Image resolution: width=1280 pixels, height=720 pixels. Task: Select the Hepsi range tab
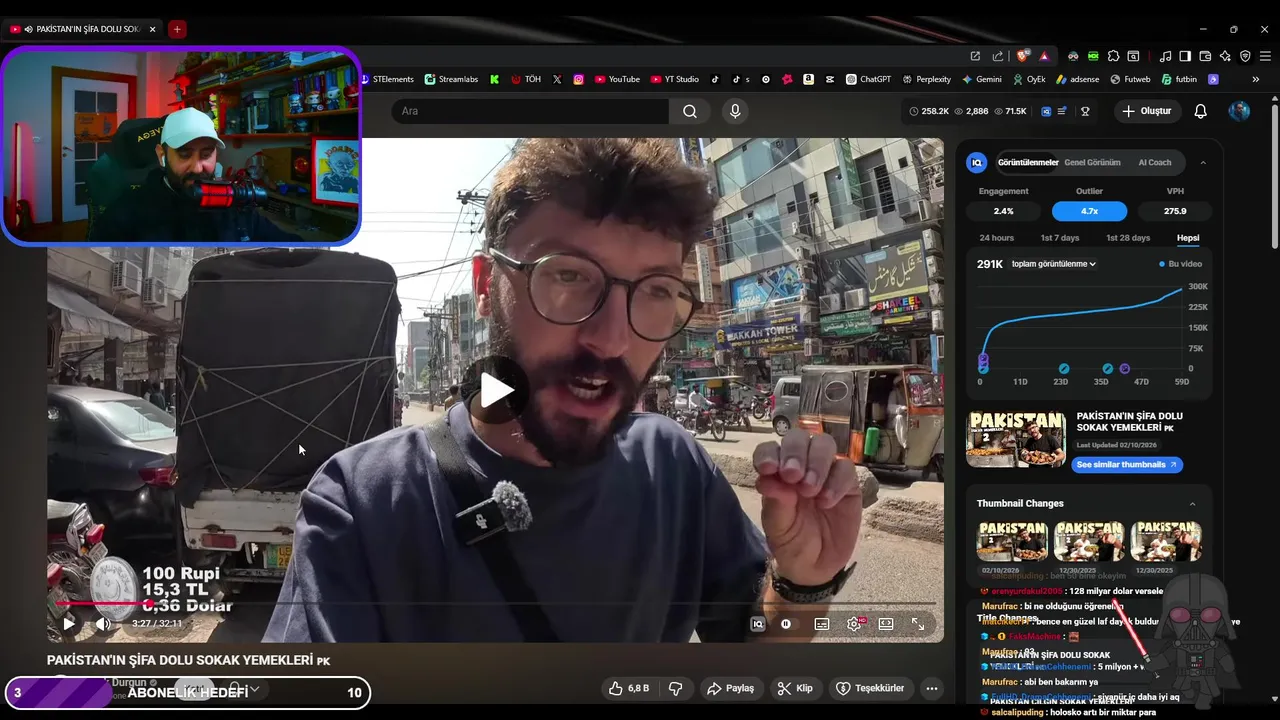1188,238
